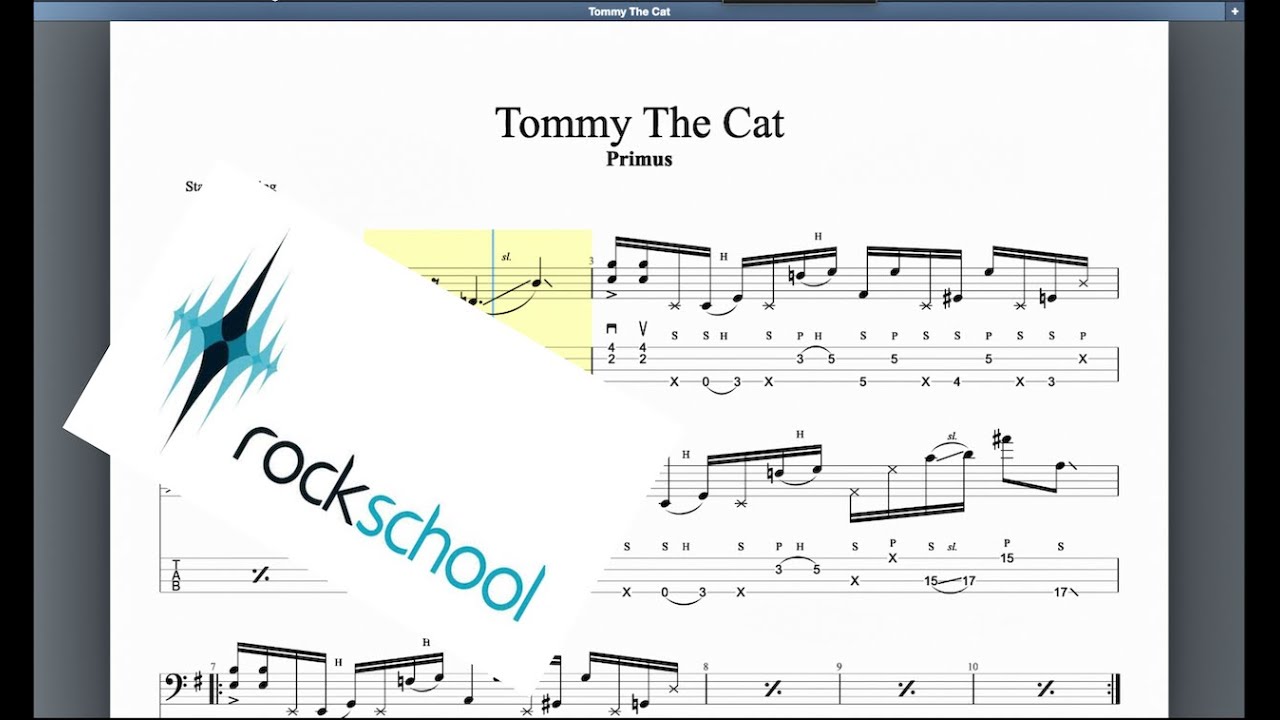
Task: Select the repeat-bar symbol in measure 9
Action: point(906,688)
